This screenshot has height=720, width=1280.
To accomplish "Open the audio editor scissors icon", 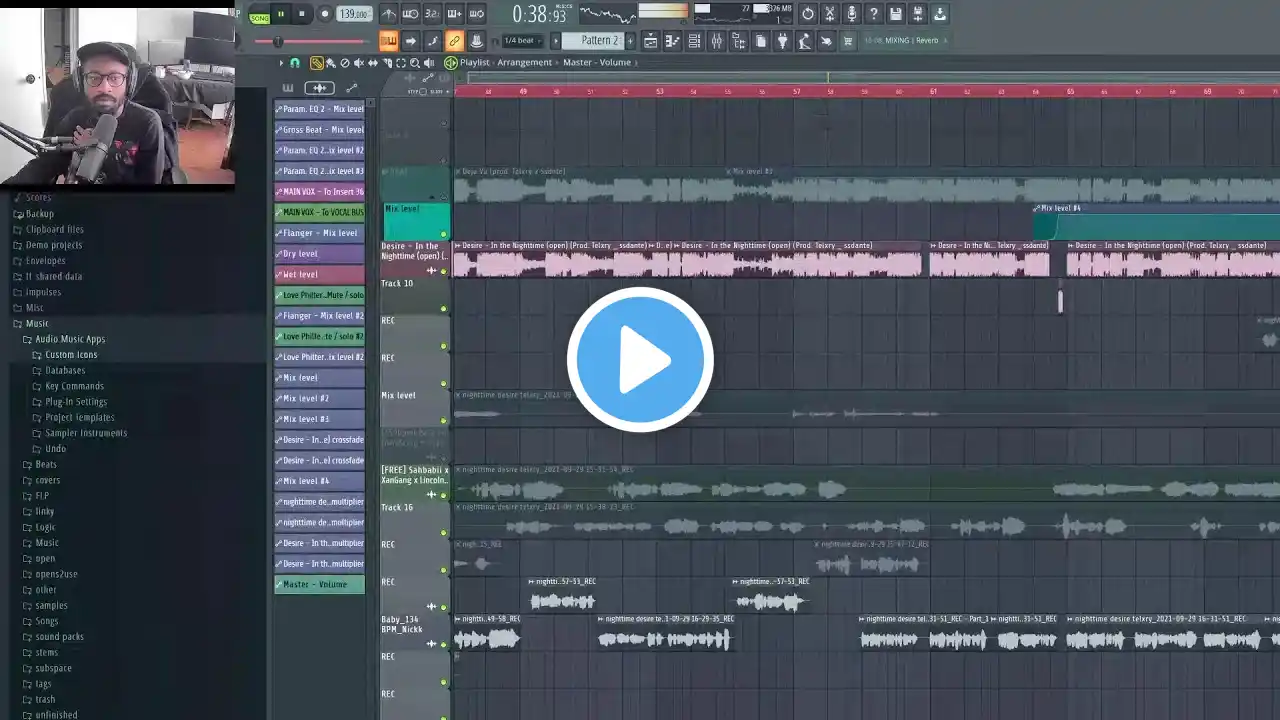I will tap(830, 14).
